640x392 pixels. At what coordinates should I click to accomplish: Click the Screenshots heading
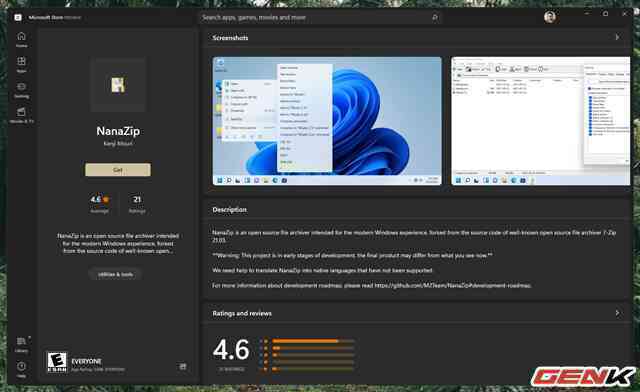tap(230, 38)
